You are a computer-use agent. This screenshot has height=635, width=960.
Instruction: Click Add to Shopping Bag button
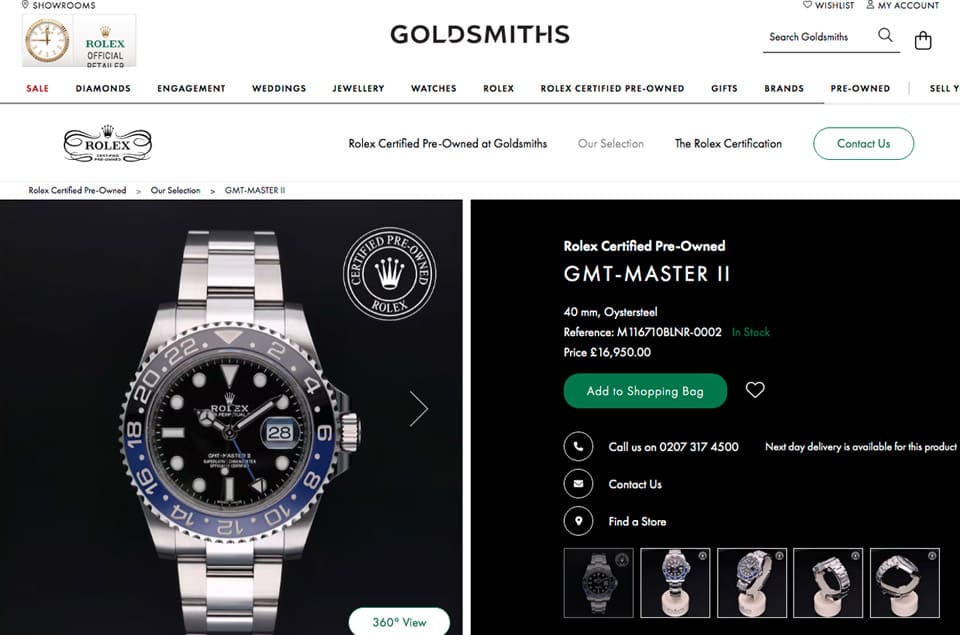[x=645, y=391]
